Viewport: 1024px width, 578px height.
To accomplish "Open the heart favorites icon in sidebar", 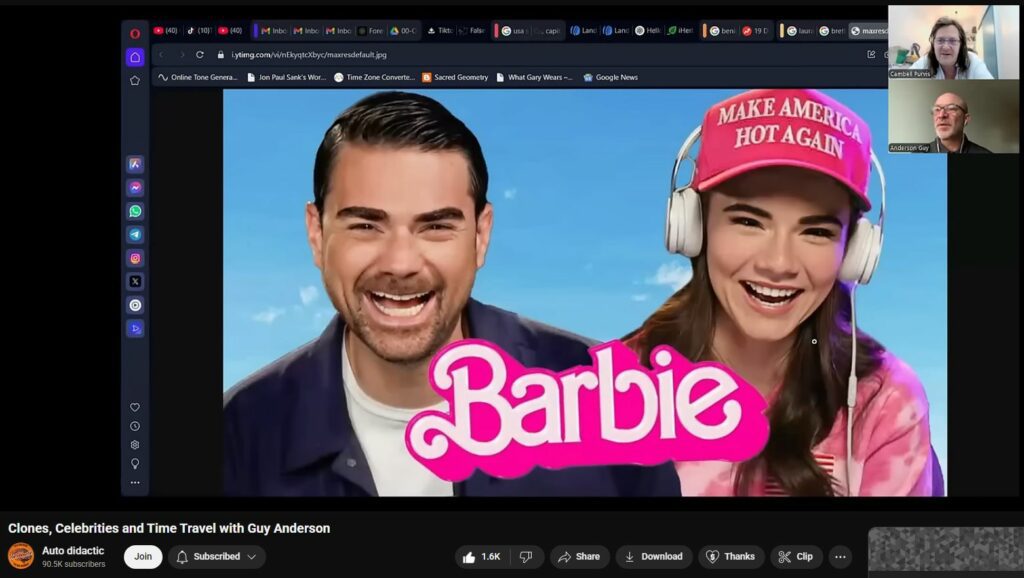I will tap(135, 407).
